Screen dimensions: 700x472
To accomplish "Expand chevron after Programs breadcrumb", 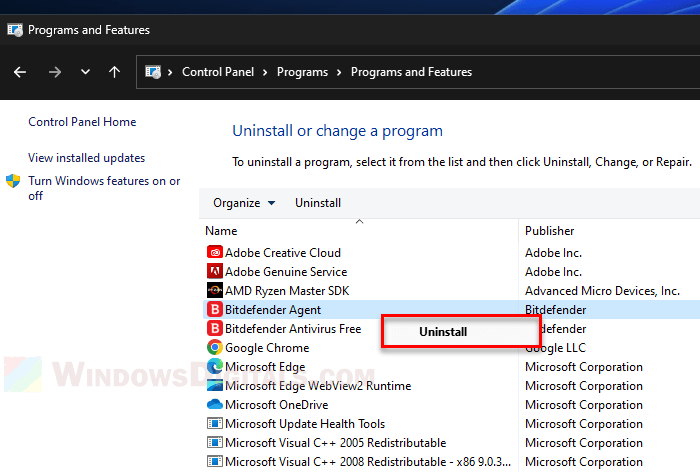I will [339, 72].
